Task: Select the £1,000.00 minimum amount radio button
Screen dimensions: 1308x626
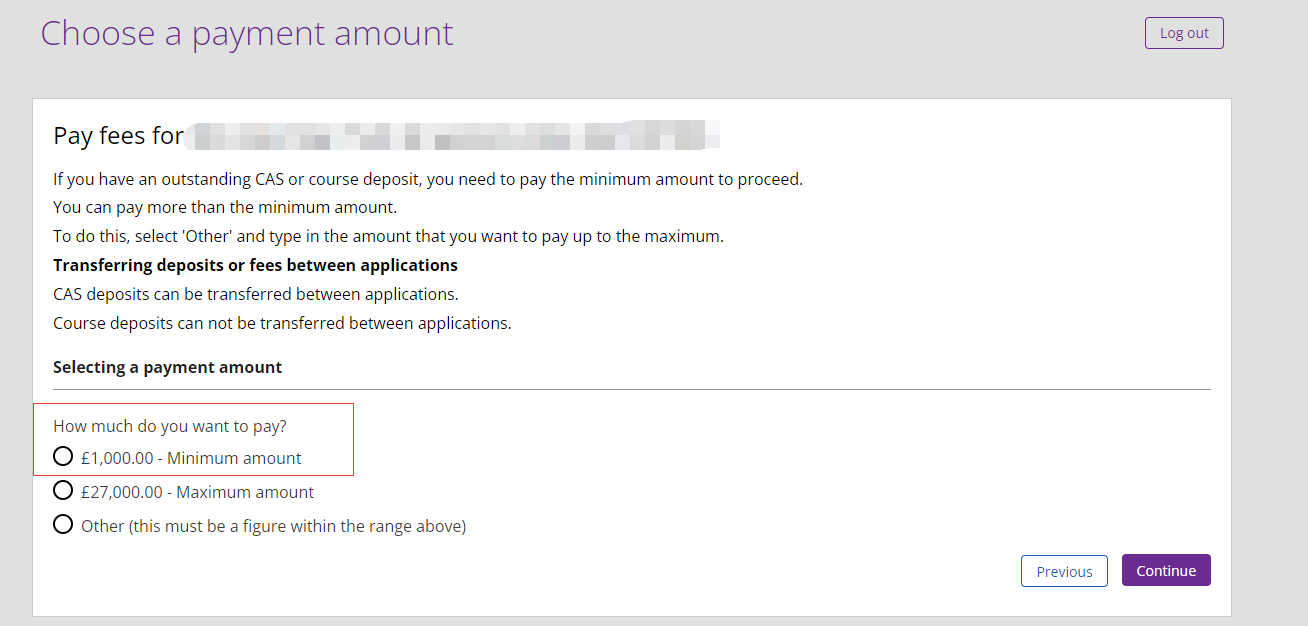Action: tap(63, 457)
